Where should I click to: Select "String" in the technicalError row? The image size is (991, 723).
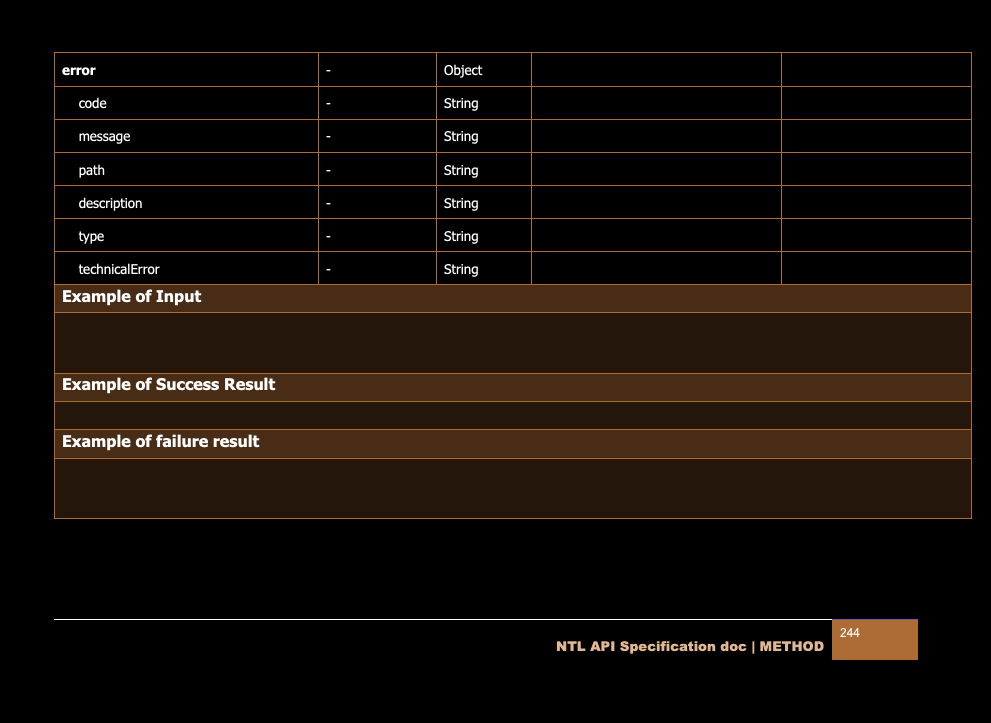pyautogui.click(x=461, y=269)
